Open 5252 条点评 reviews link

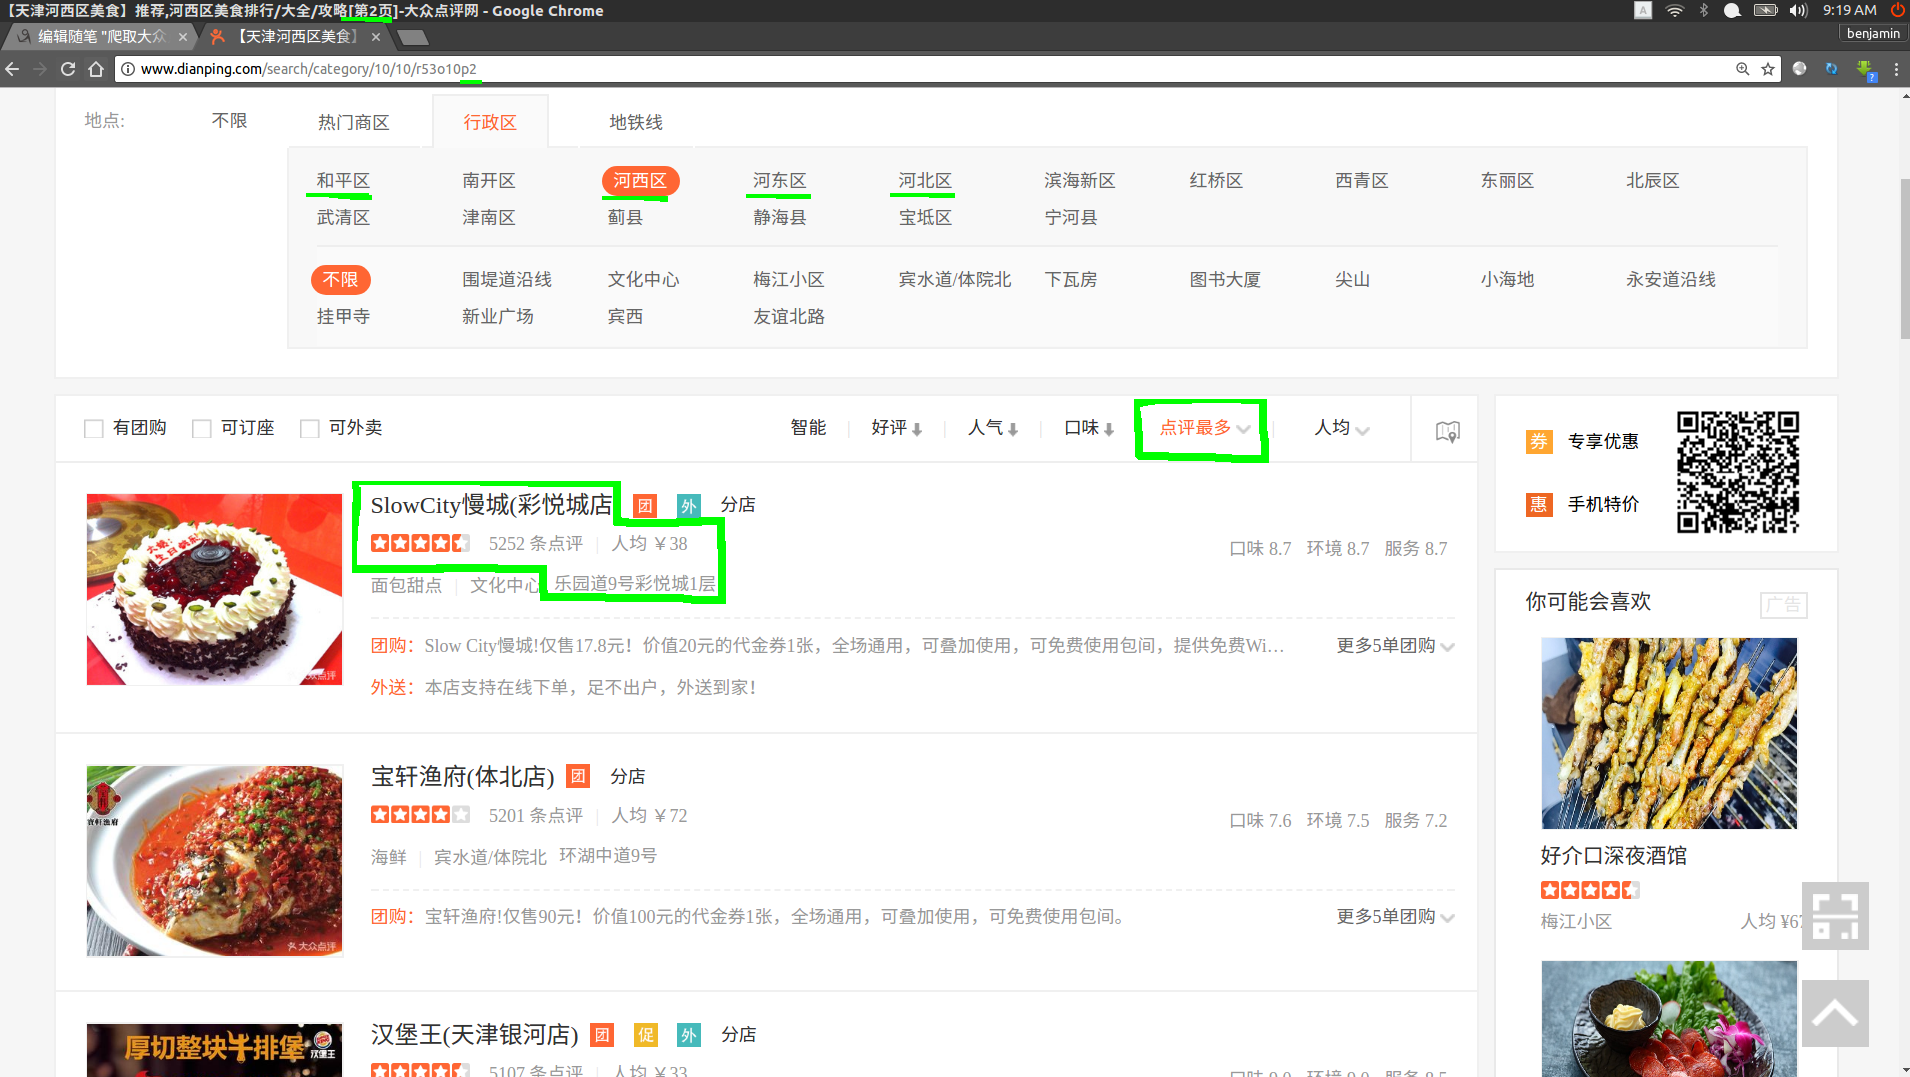[536, 544]
